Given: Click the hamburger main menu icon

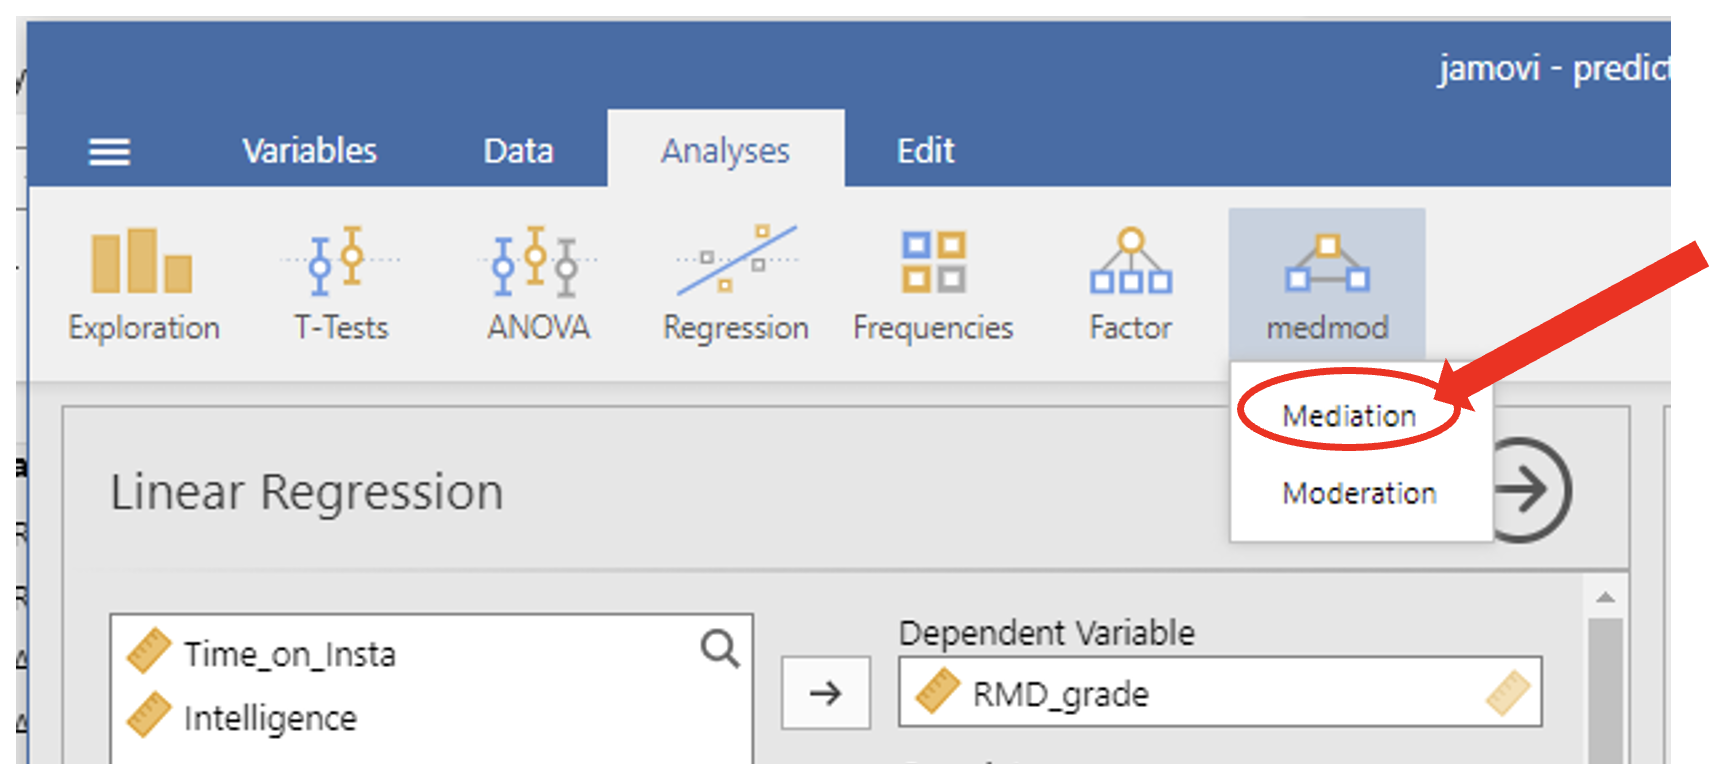Looking at the screenshot, I should click(x=109, y=152).
